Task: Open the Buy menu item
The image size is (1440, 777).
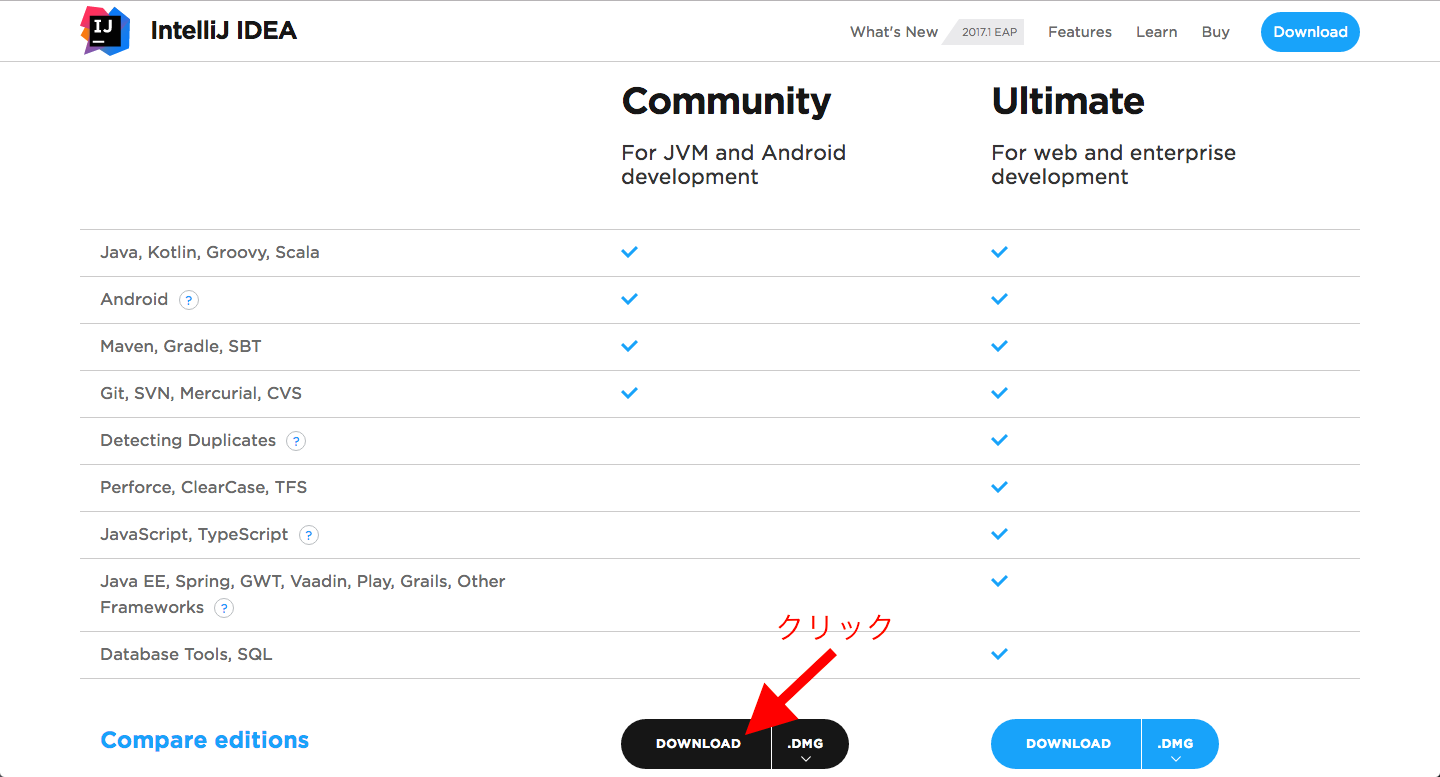Action: (x=1216, y=32)
